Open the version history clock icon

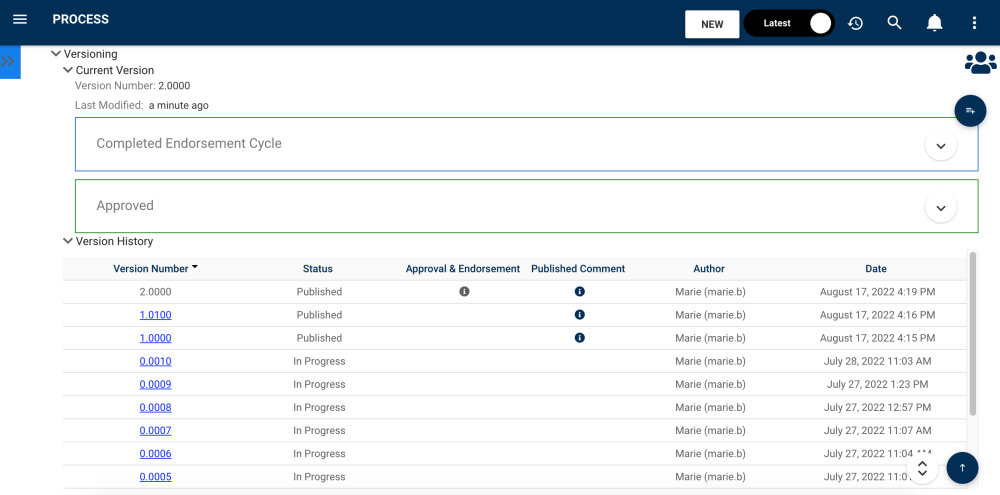click(x=855, y=23)
